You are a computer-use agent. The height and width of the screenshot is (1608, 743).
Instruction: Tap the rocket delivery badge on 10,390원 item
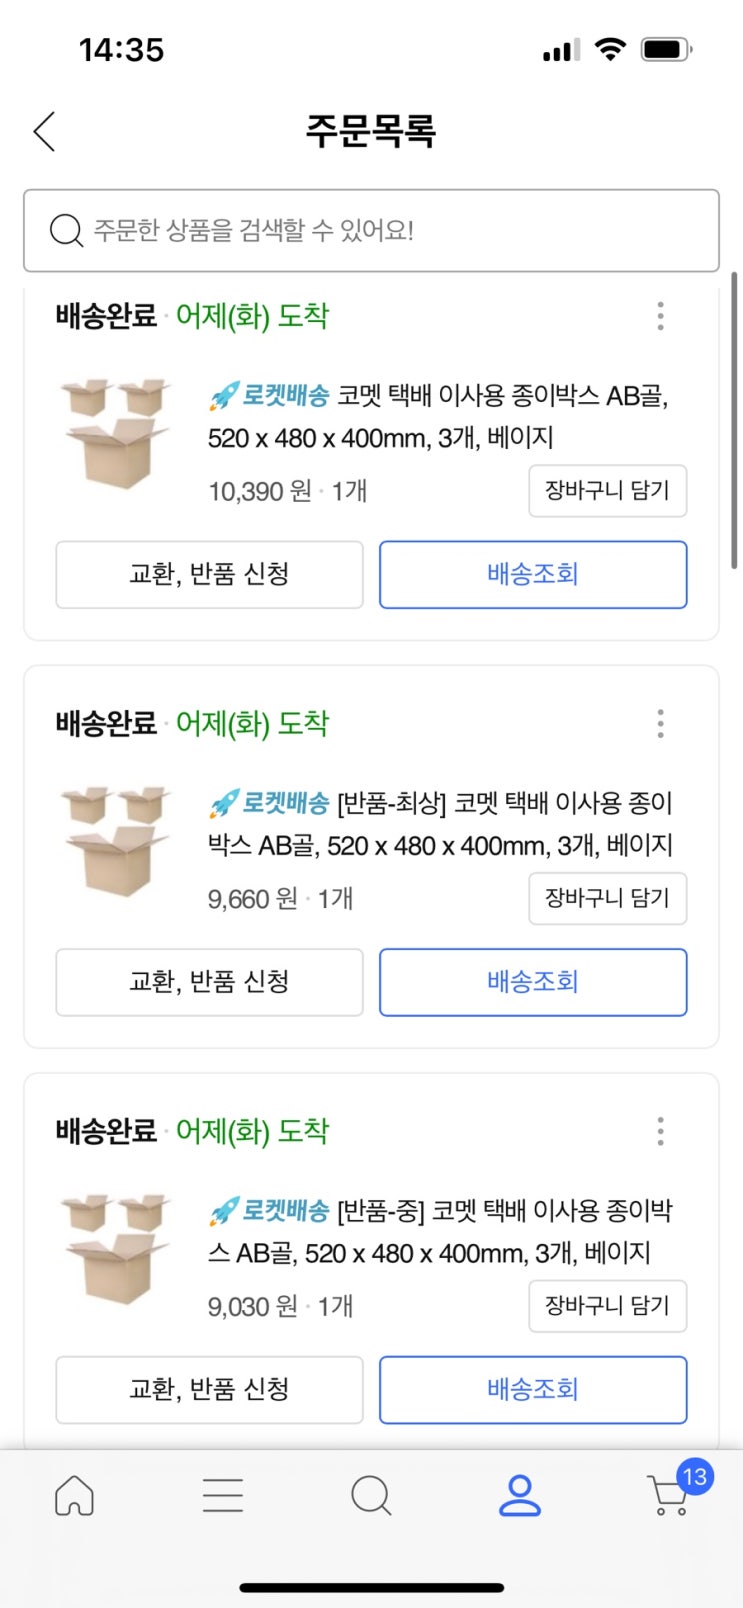click(x=269, y=396)
